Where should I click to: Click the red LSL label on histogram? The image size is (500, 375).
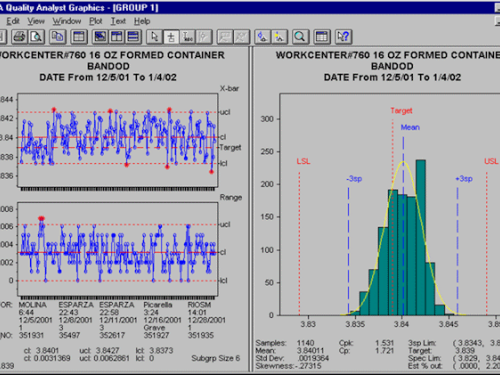[x=303, y=161]
